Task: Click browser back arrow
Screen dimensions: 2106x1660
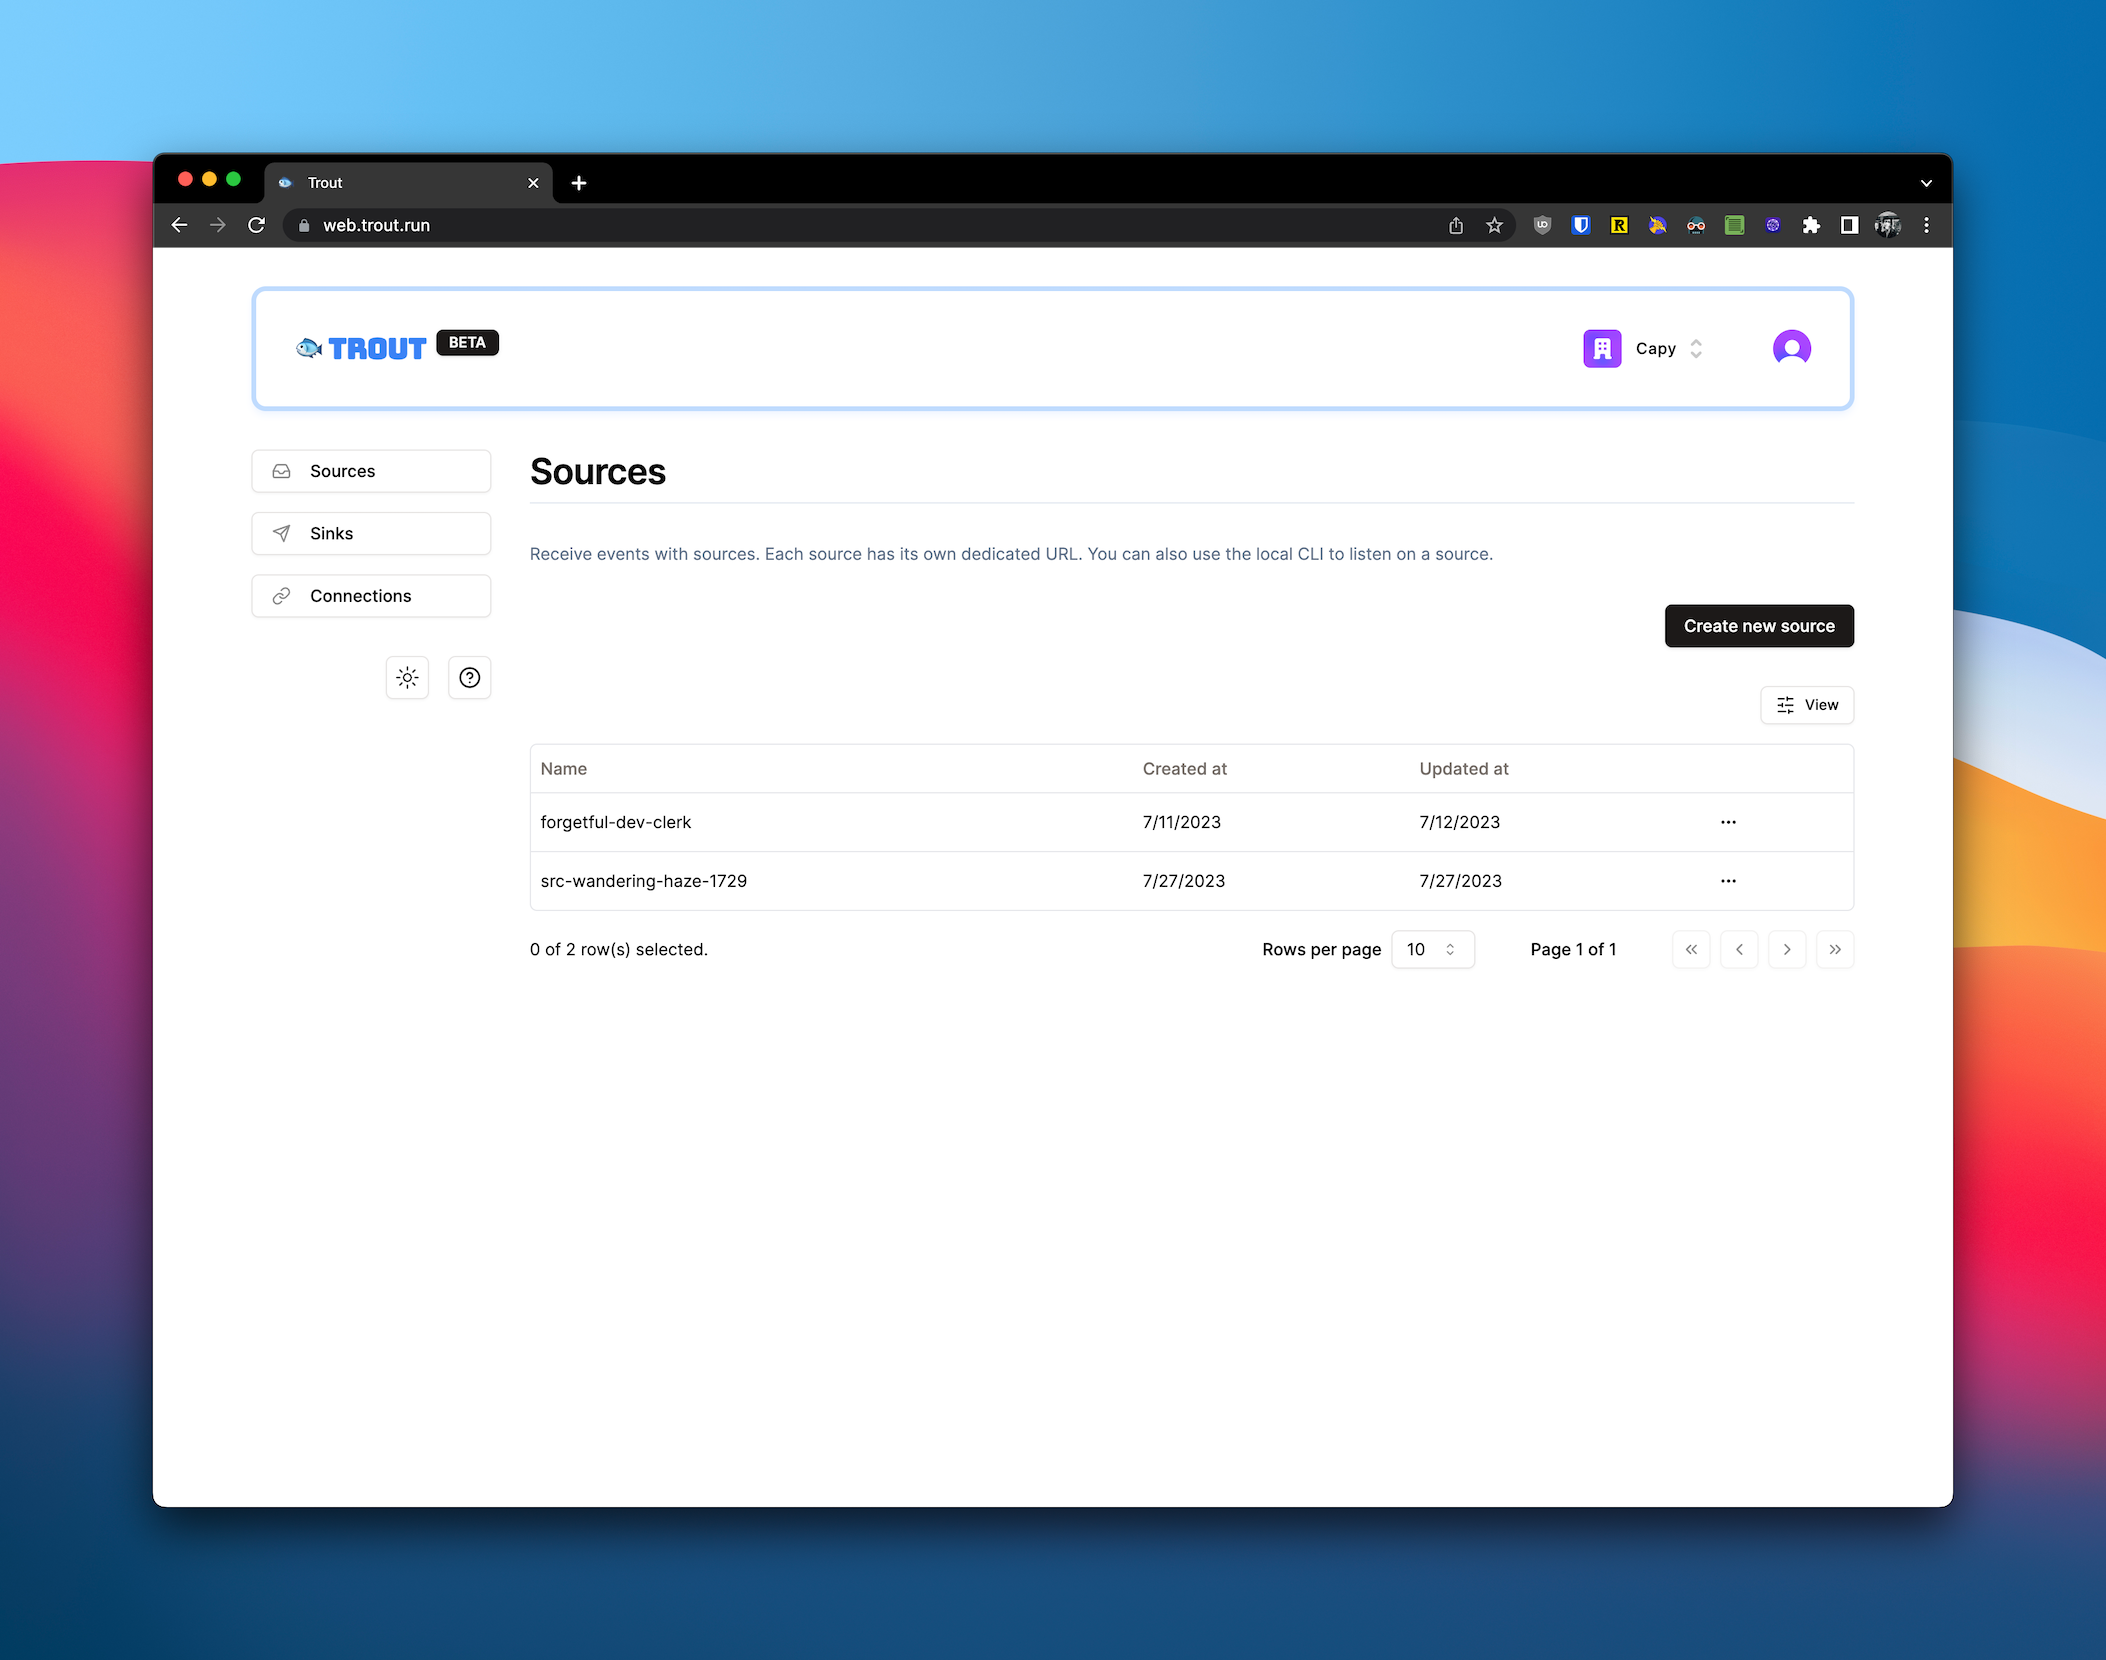Action: point(180,225)
